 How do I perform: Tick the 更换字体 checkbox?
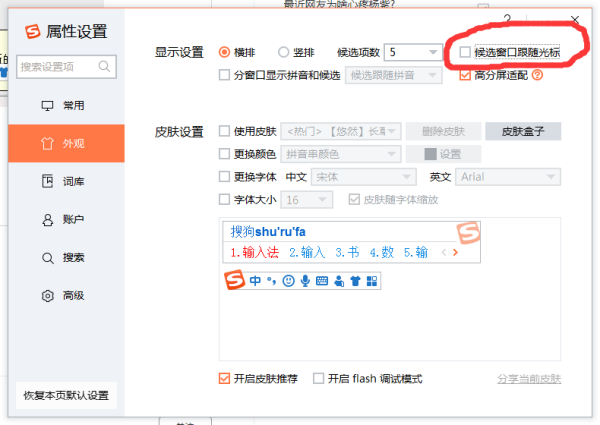point(224,177)
